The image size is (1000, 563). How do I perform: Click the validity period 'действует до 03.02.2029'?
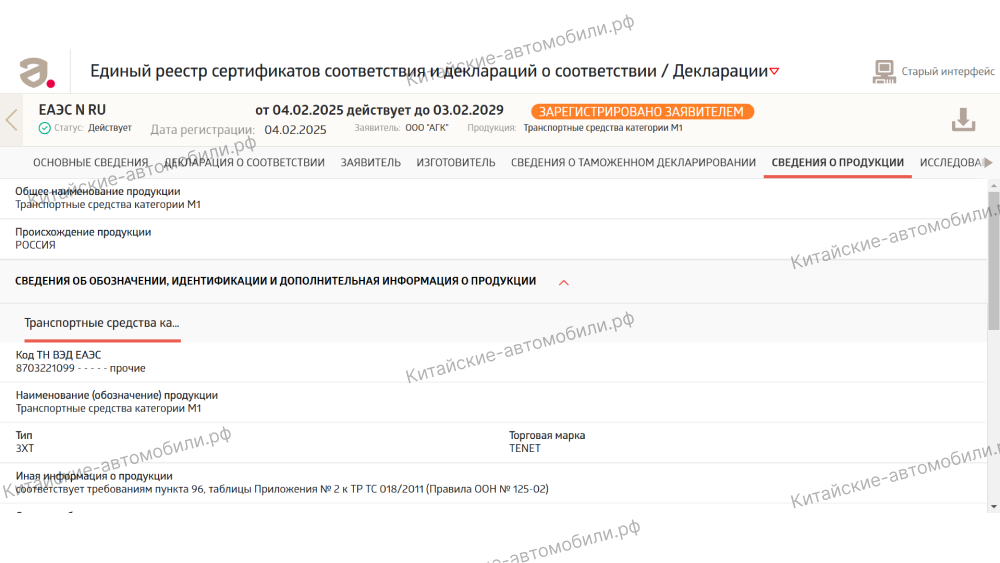click(x=425, y=110)
